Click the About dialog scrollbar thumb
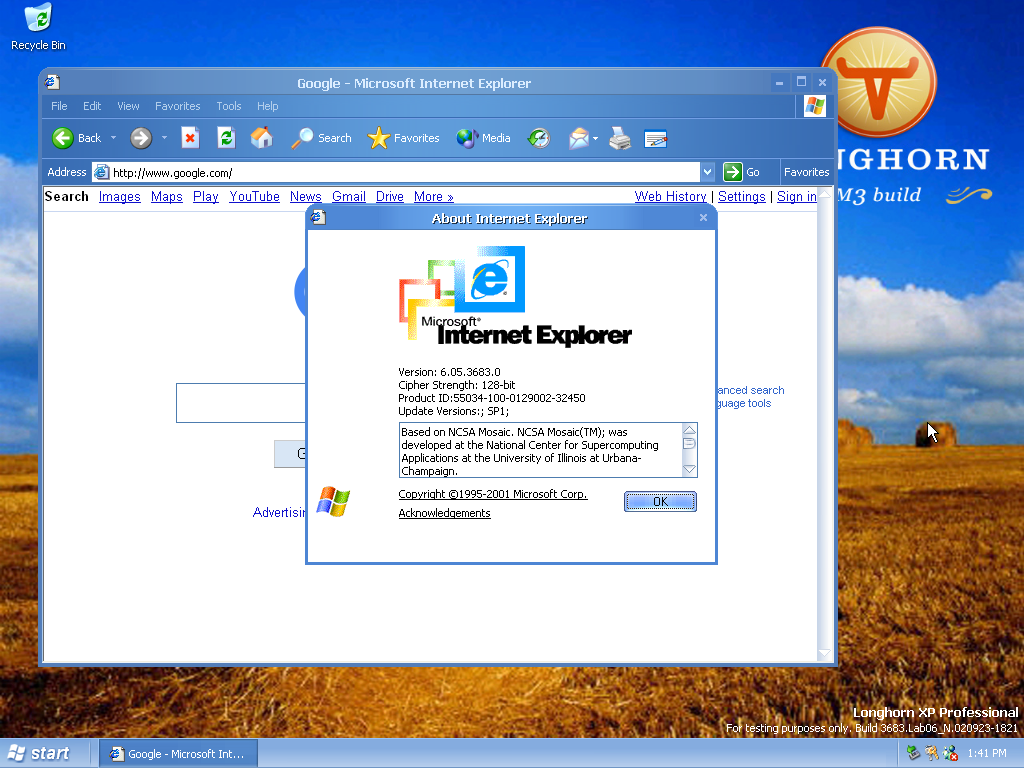 (689, 443)
